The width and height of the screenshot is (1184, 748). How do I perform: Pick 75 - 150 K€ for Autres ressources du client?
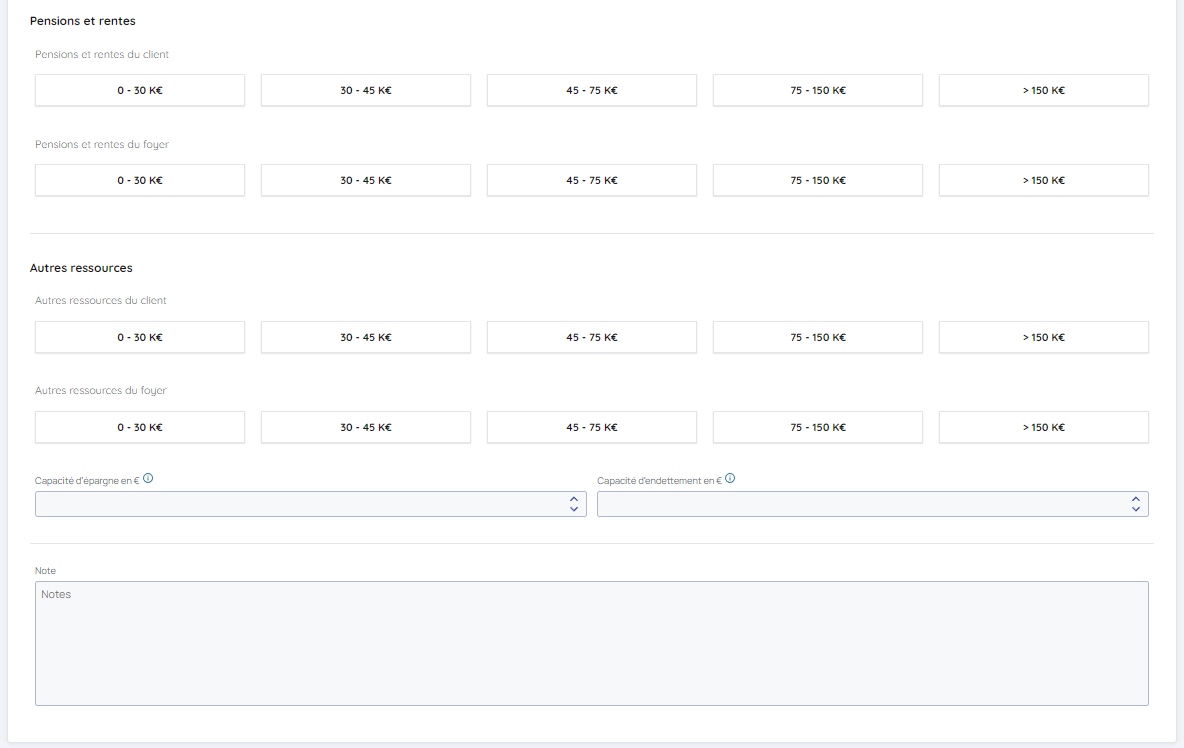(817, 337)
